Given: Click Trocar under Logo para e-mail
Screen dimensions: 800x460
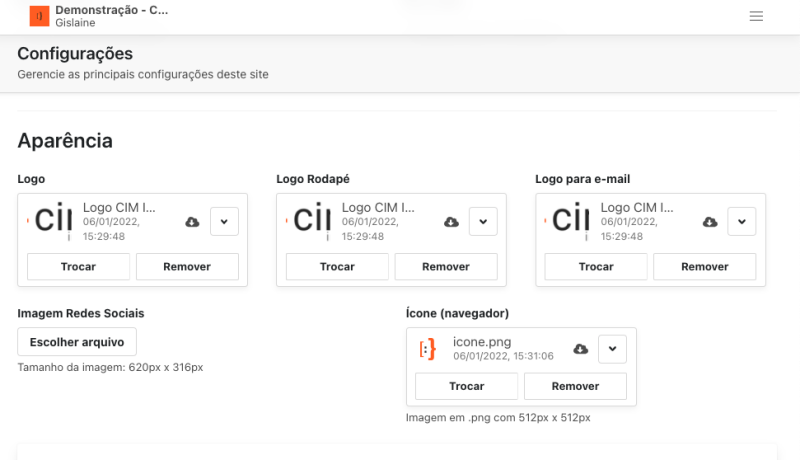Looking at the screenshot, I should [596, 267].
